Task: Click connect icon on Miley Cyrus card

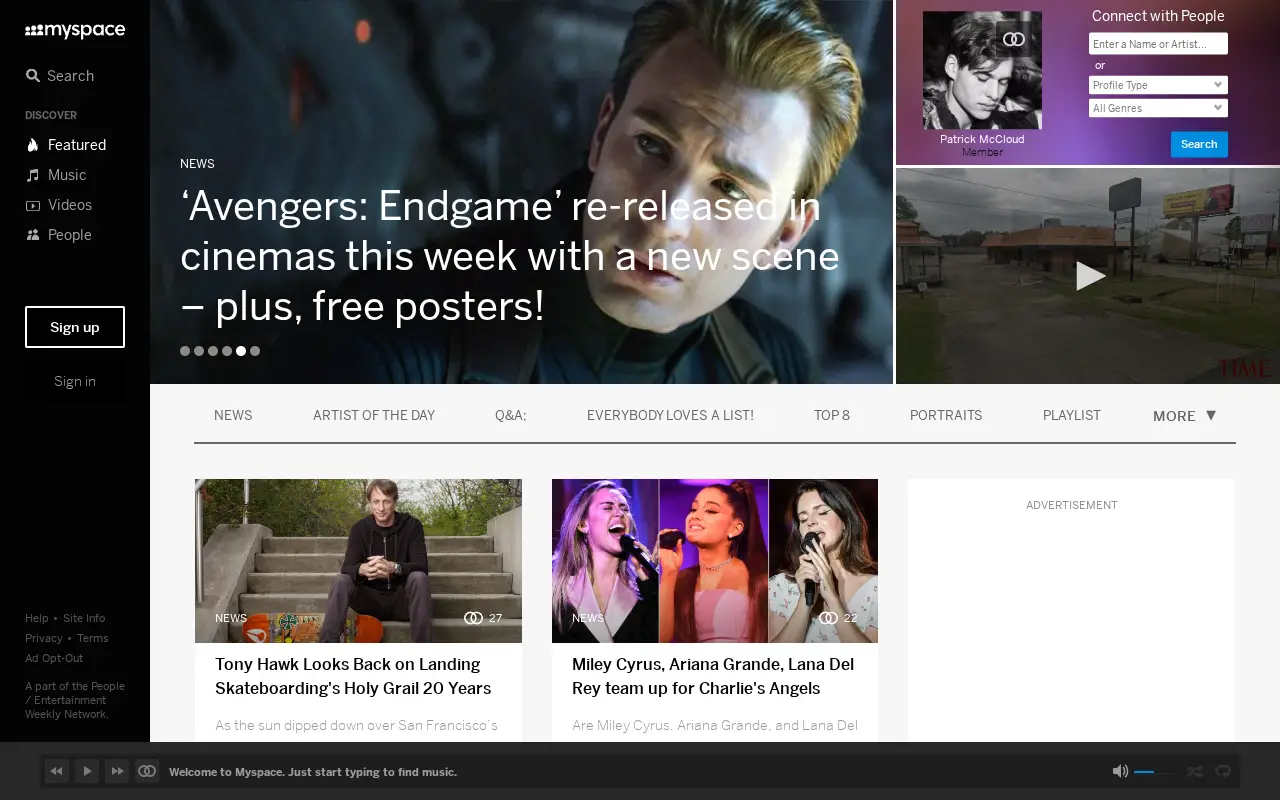Action: tap(828, 618)
